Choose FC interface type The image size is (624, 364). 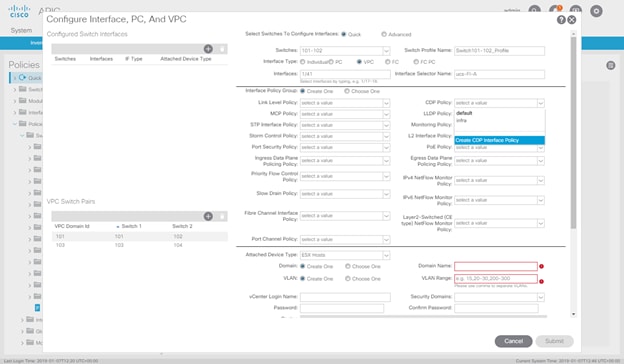pos(388,62)
